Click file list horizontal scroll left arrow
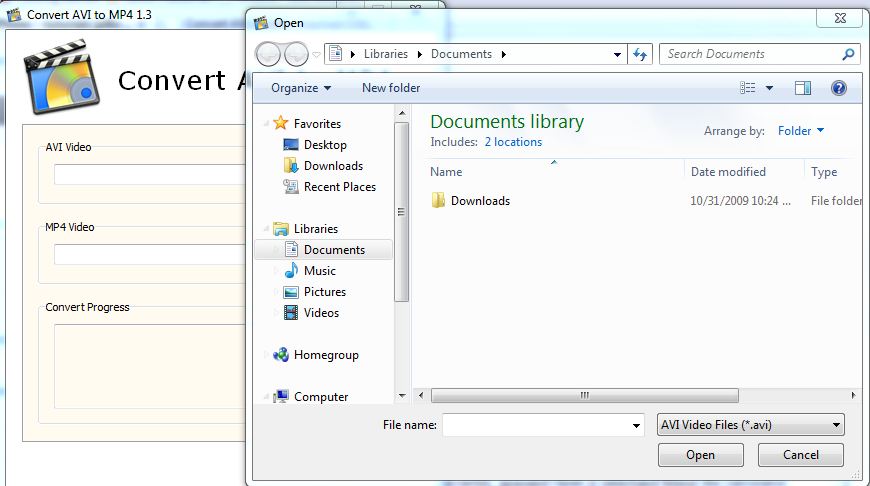This screenshot has height=486, width=870. 421,396
